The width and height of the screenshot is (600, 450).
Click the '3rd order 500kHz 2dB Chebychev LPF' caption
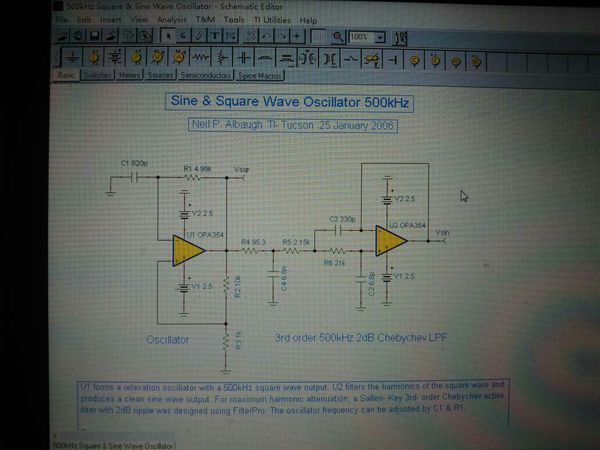coord(361,338)
